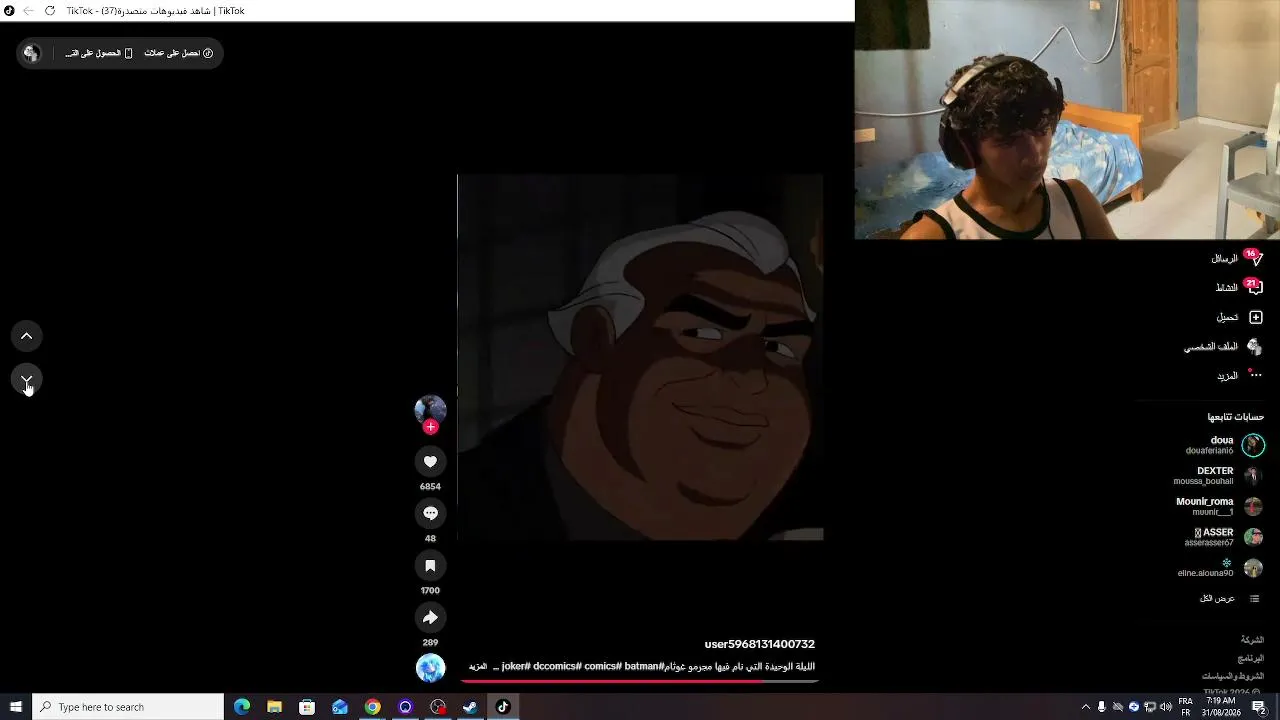Click the 'Get Coins' (احصل على عملات) button

coord(178,53)
